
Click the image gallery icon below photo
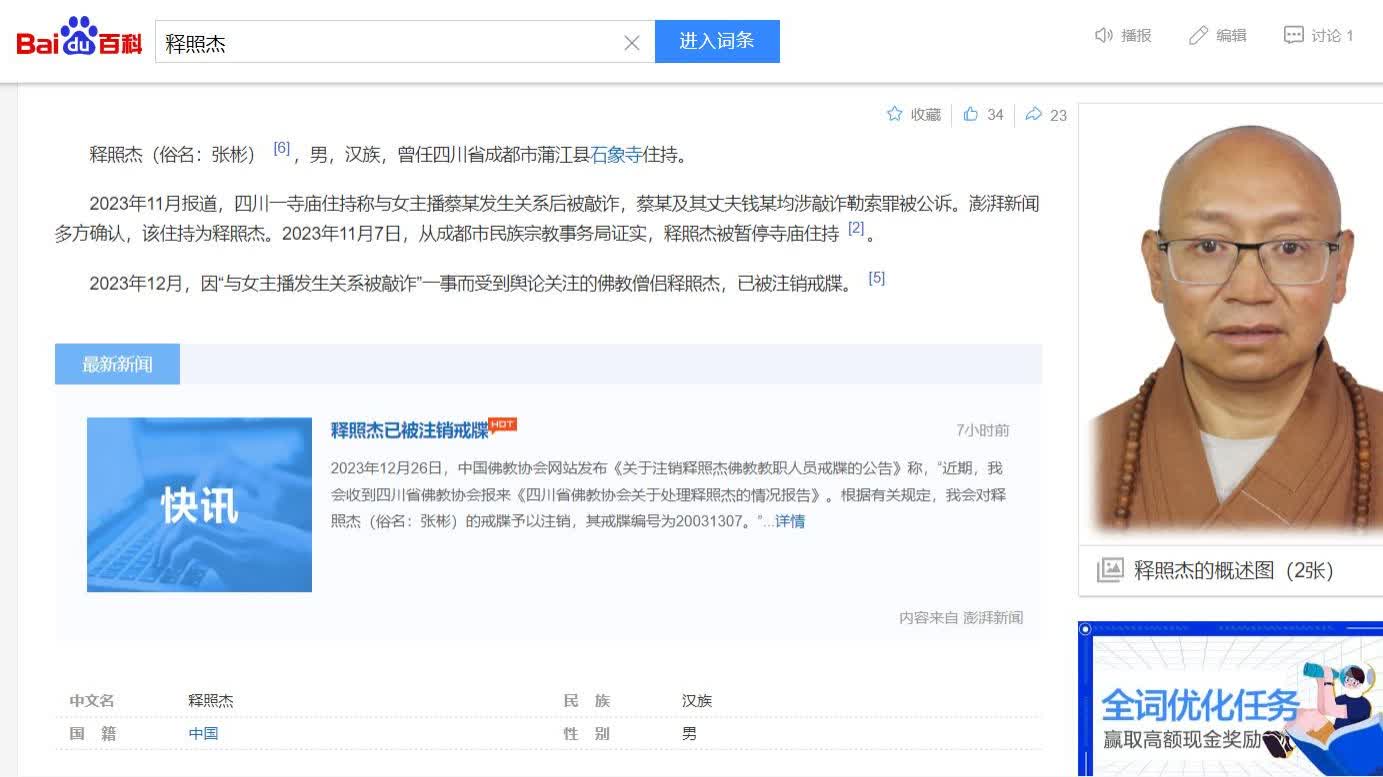pos(1110,570)
